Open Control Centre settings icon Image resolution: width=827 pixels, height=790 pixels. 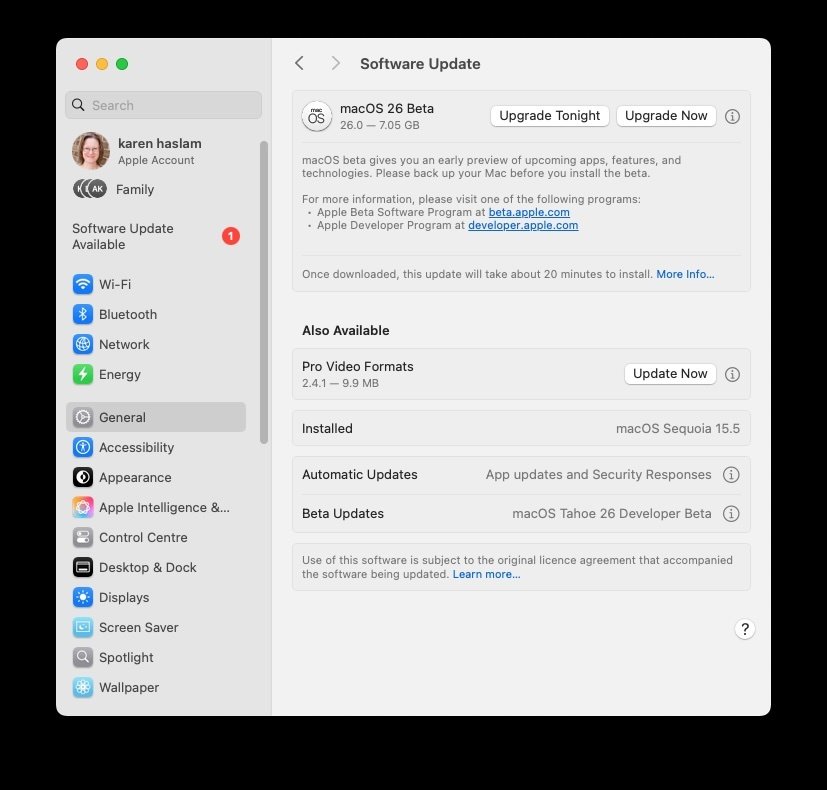[x=83, y=537]
